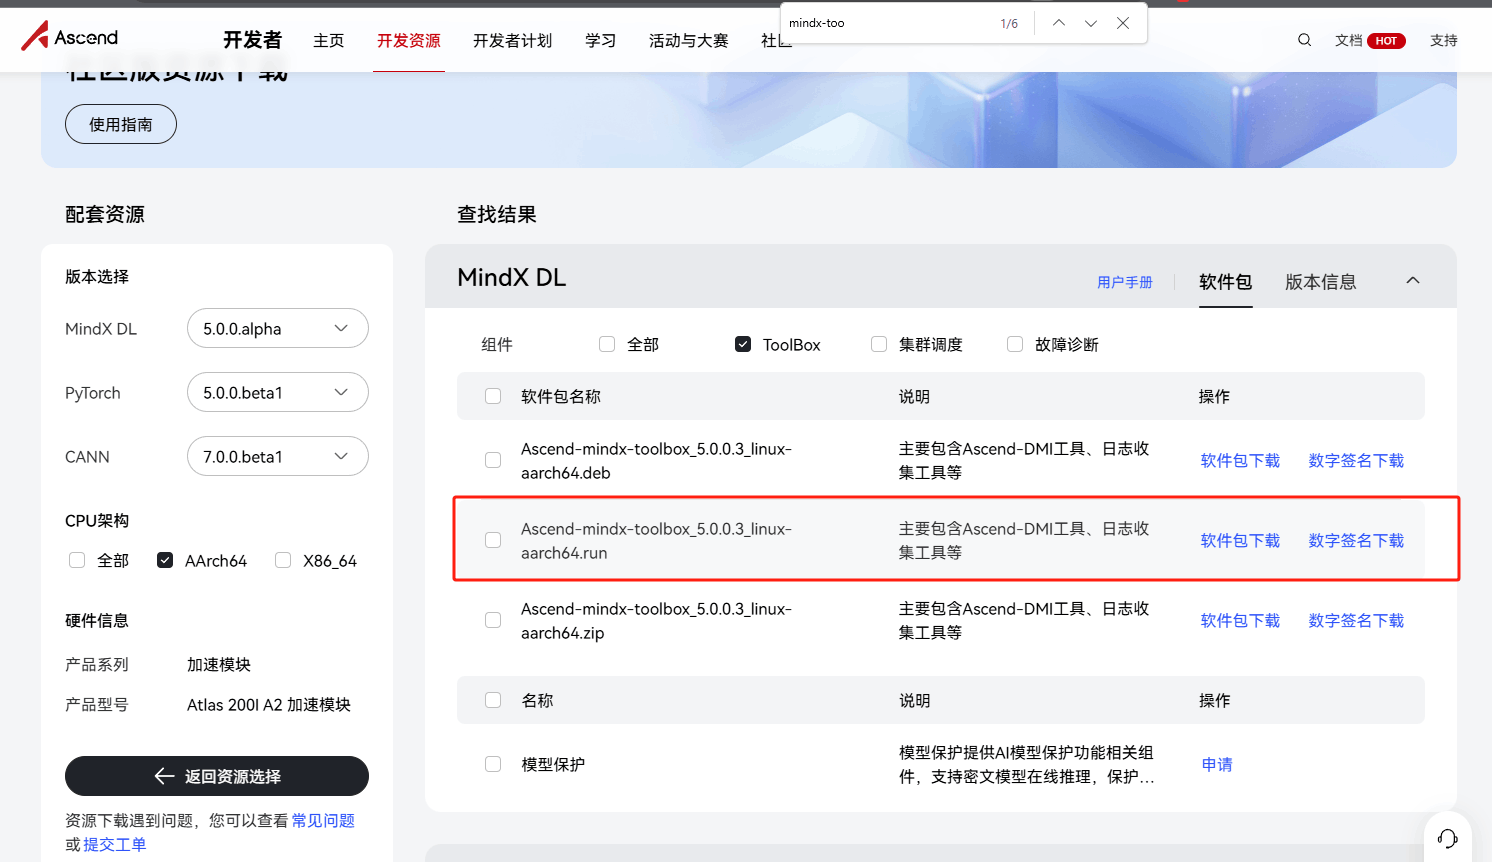Open the 开发资源 nav item
The height and width of the screenshot is (862, 1492).
[x=409, y=40]
